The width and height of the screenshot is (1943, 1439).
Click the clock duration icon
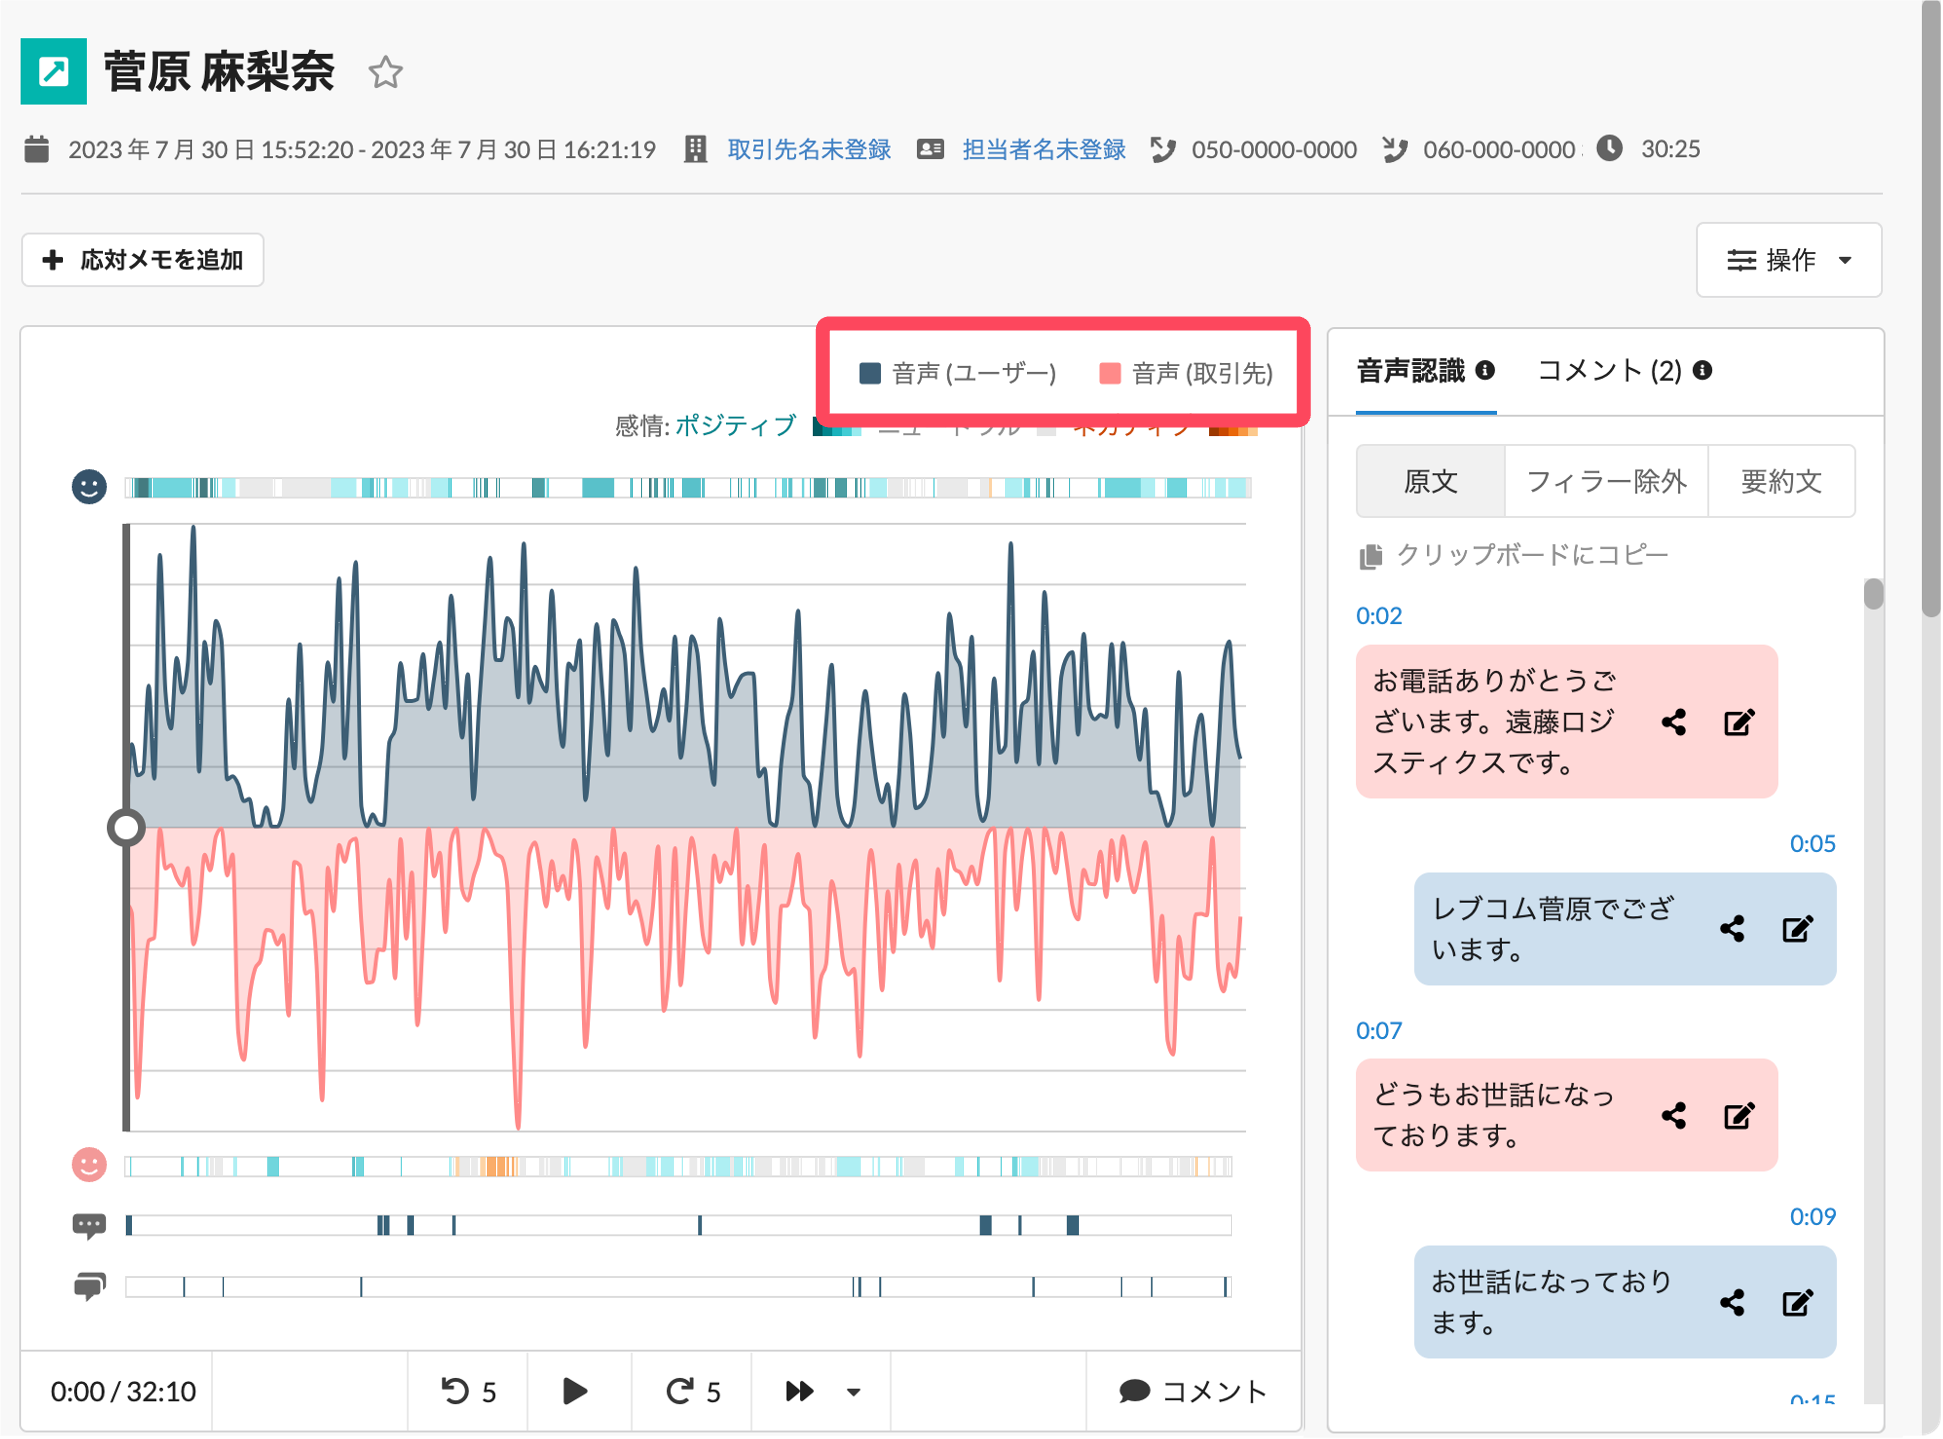tap(1609, 148)
